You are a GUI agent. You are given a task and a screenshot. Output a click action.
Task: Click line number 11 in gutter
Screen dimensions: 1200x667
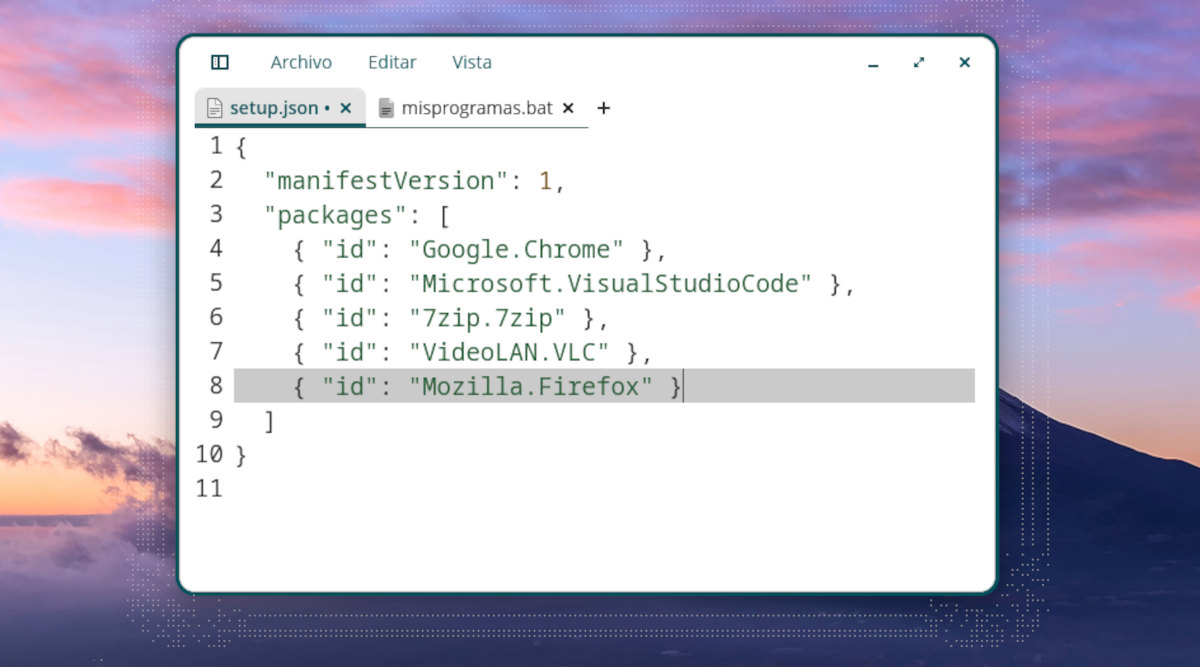pyautogui.click(x=209, y=489)
